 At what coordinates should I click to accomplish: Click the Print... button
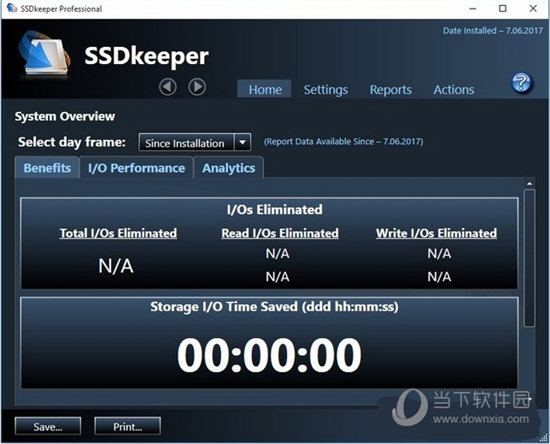128,426
